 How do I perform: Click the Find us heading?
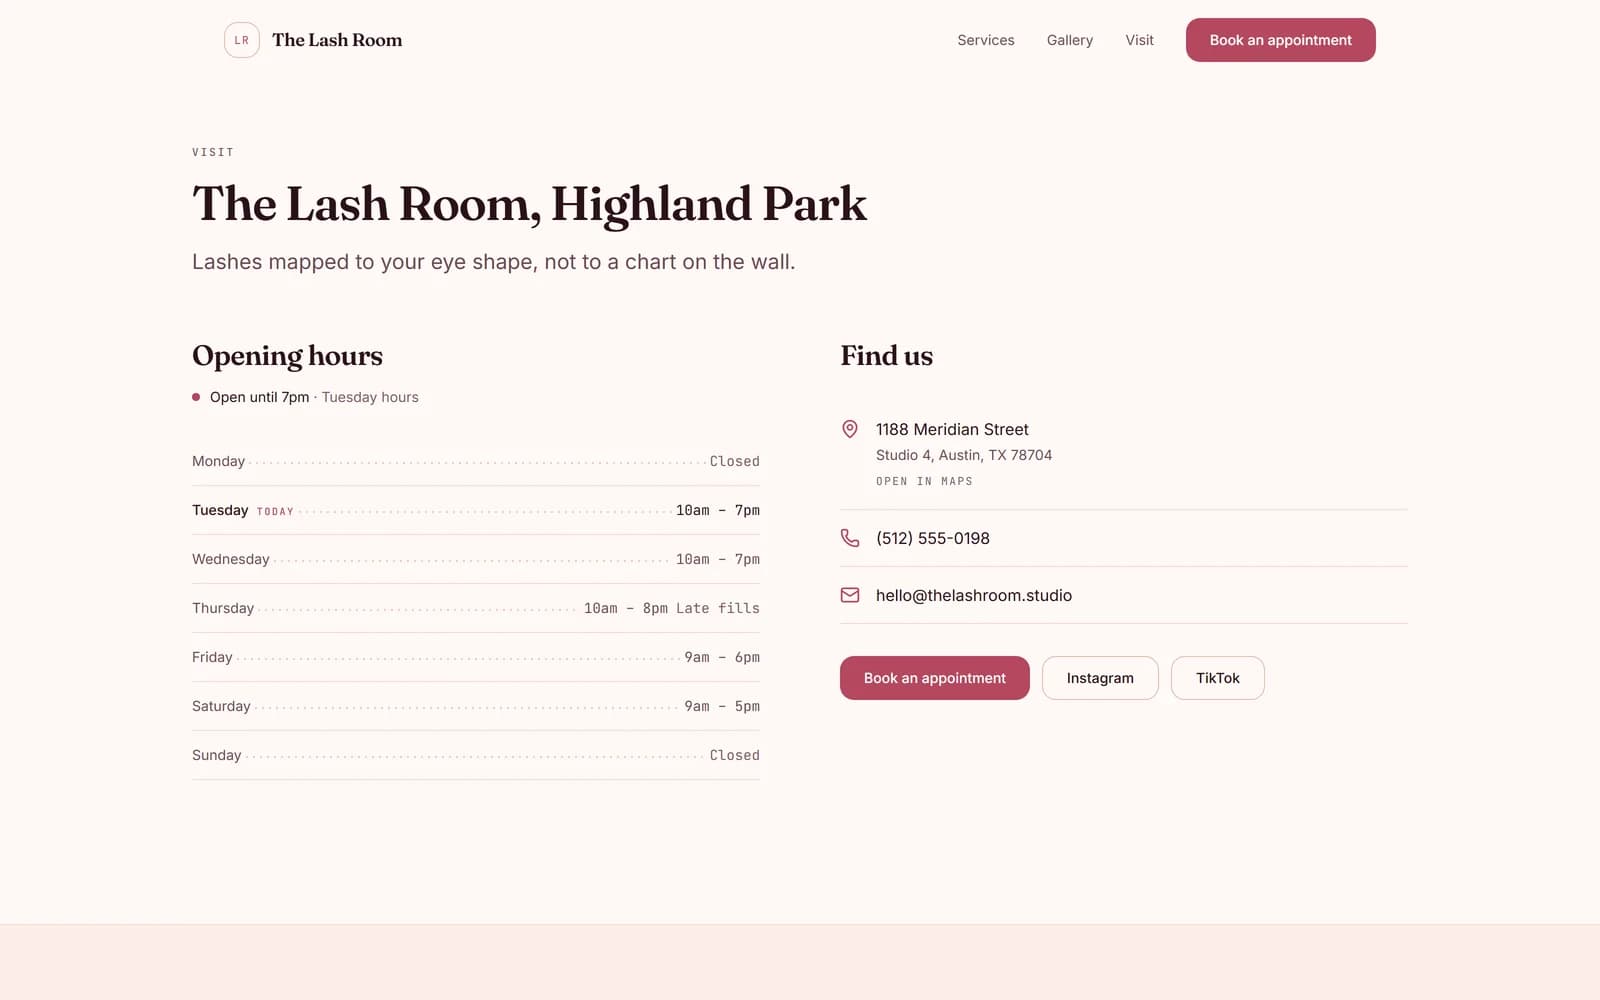pyautogui.click(x=887, y=356)
